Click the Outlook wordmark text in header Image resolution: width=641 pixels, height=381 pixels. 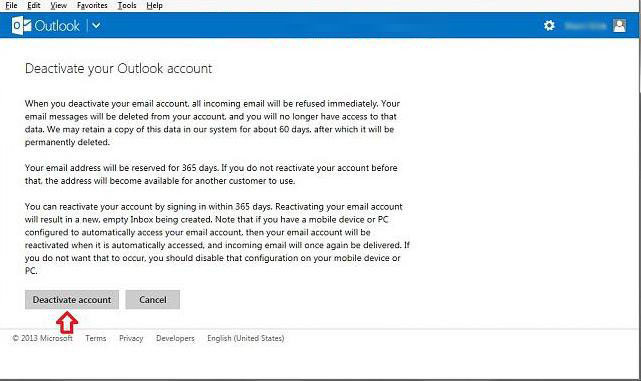(57, 26)
